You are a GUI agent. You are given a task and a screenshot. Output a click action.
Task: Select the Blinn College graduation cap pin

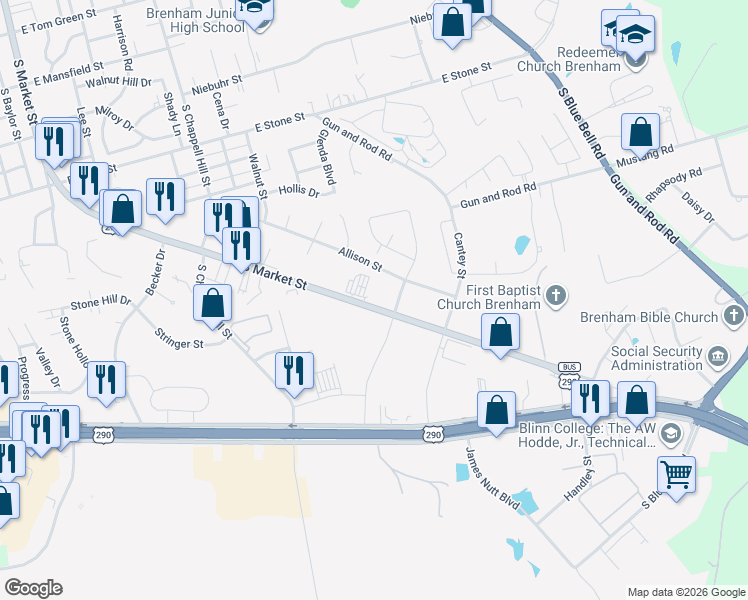coord(671,434)
